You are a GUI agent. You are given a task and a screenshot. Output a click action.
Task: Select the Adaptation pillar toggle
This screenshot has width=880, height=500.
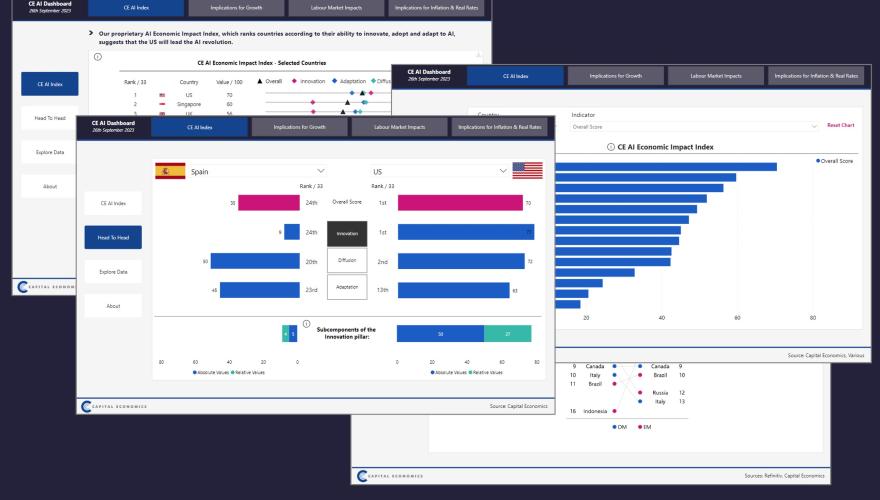point(347,287)
